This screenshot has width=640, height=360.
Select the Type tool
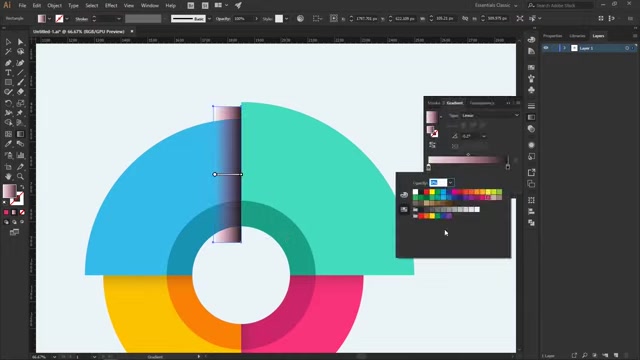click(8, 73)
